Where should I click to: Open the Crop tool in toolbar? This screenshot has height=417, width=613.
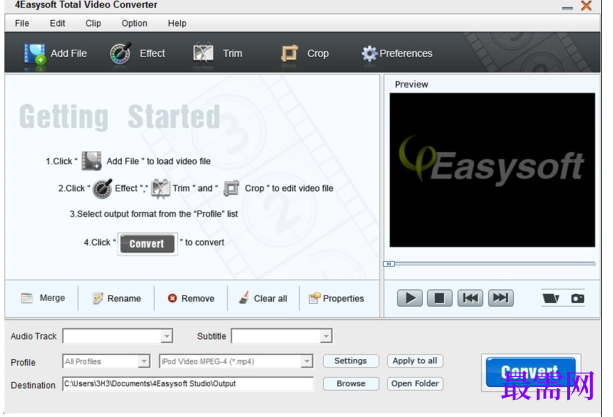click(289, 54)
